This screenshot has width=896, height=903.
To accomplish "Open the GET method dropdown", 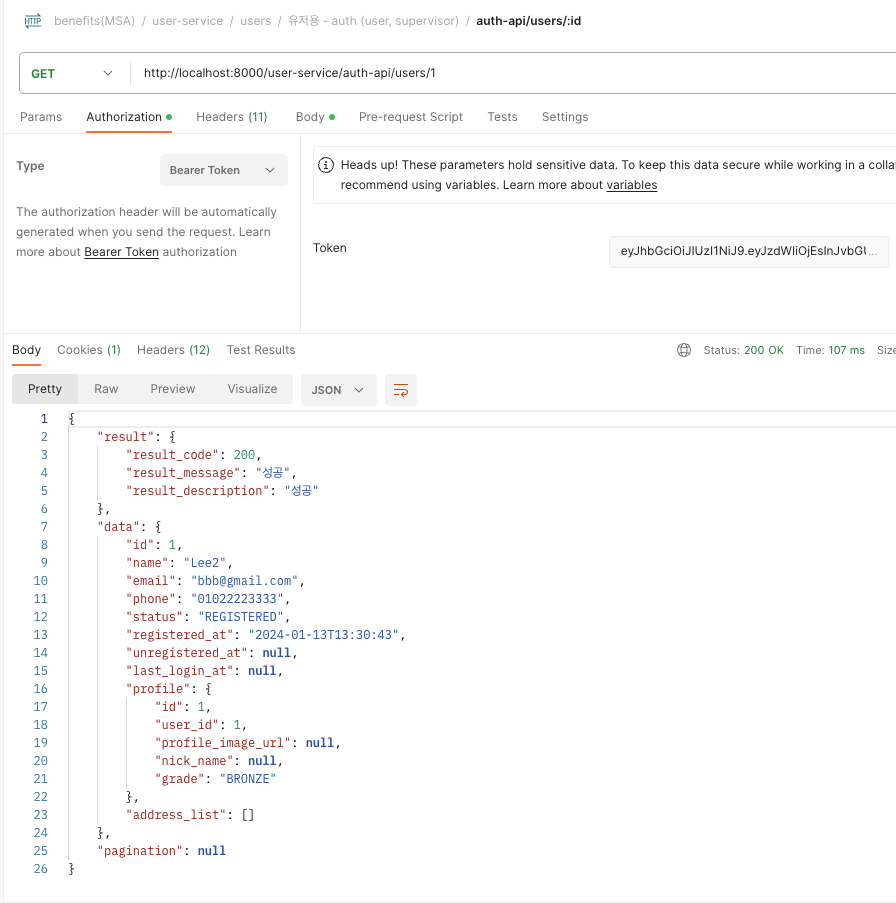I will coord(72,73).
